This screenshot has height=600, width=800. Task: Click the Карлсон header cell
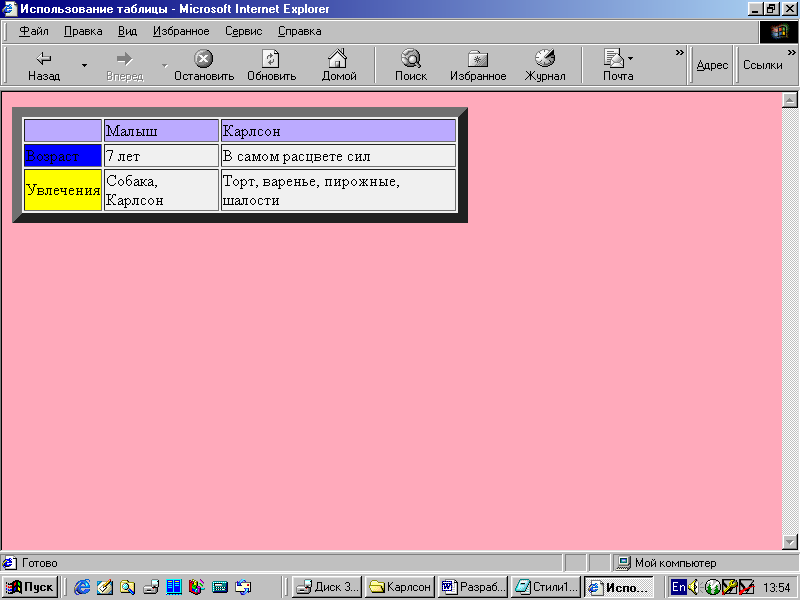tap(338, 131)
